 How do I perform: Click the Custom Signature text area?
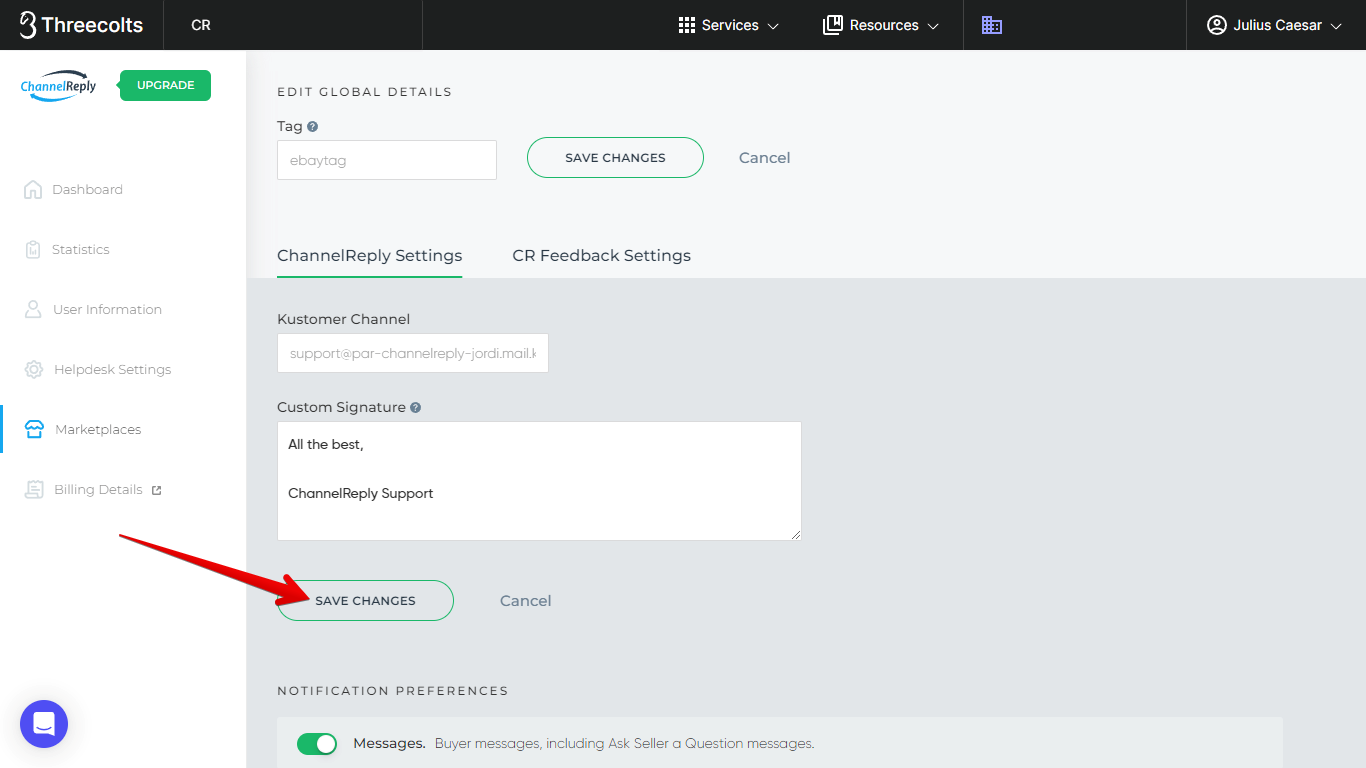pos(539,481)
